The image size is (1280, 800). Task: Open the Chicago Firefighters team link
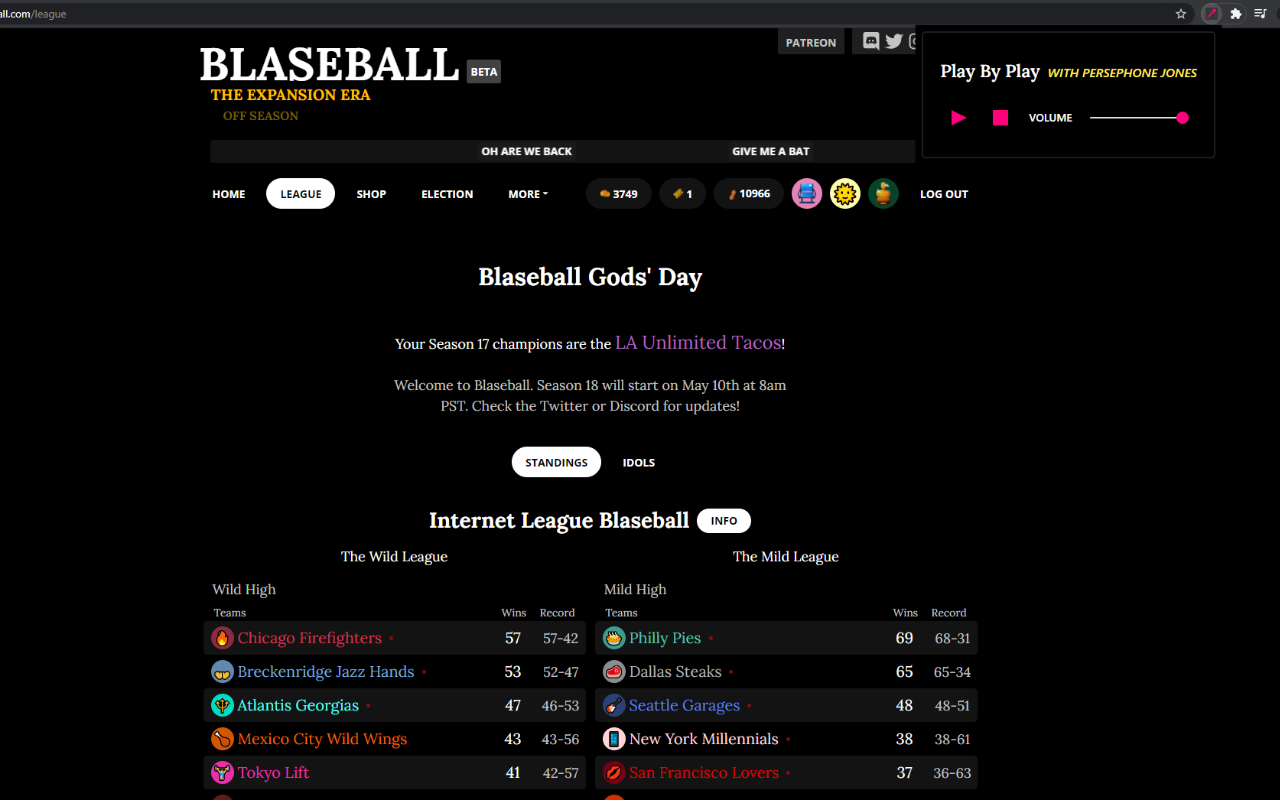(310, 638)
